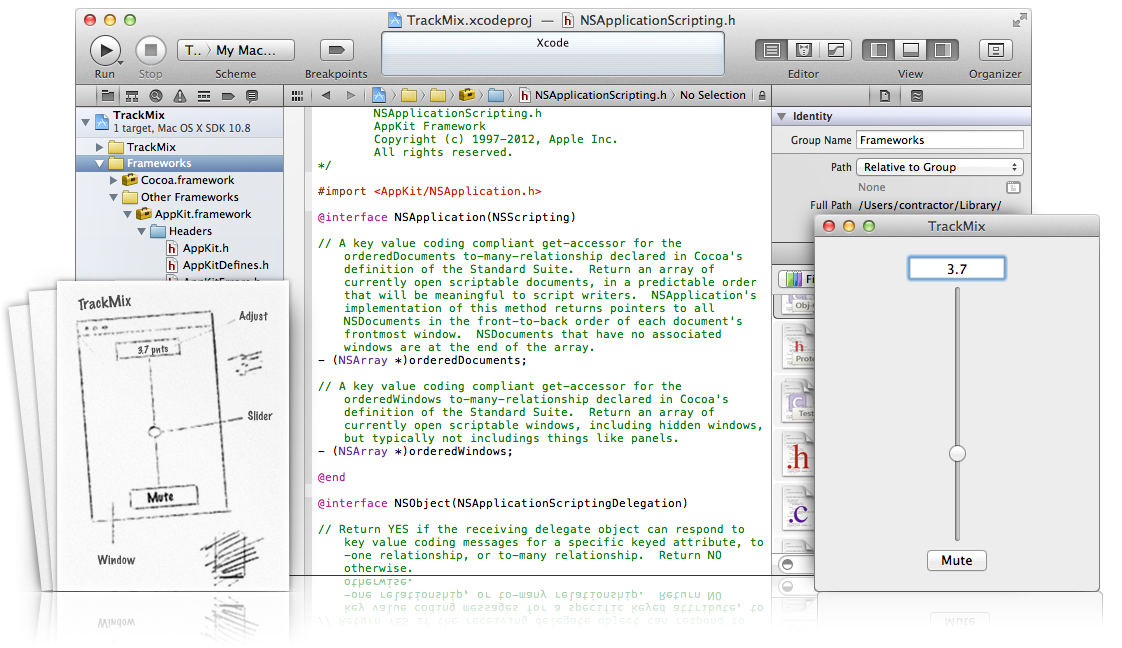This screenshot has width=1122, height=648.
Task: Toggle the Utilities pane view button
Action: (x=942, y=50)
